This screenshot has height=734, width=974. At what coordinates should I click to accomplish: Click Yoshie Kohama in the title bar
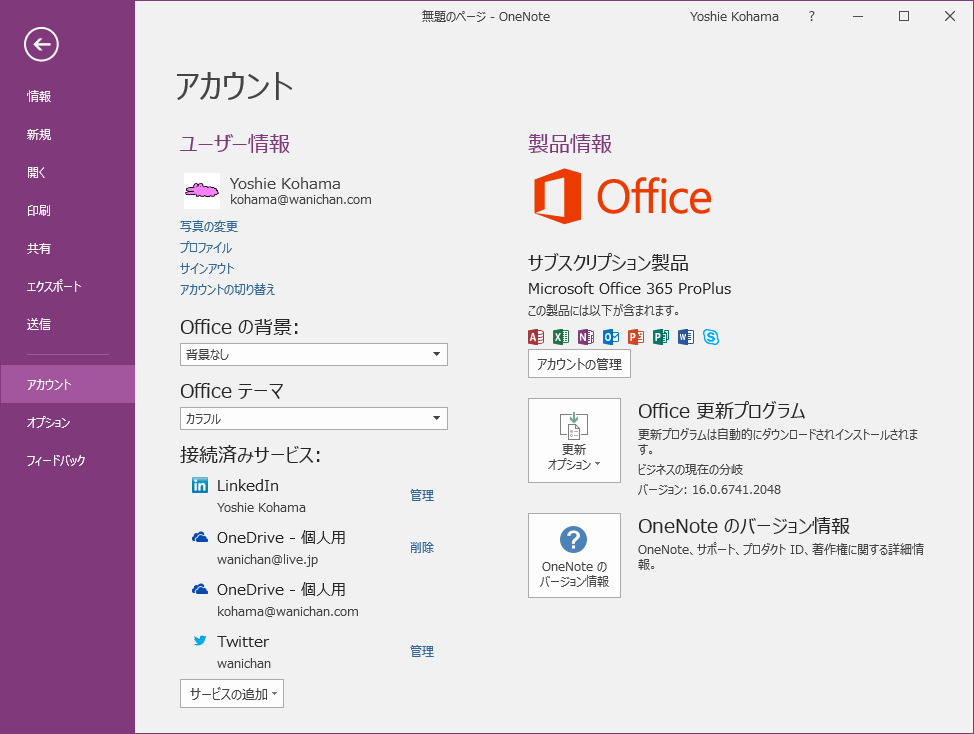(734, 17)
